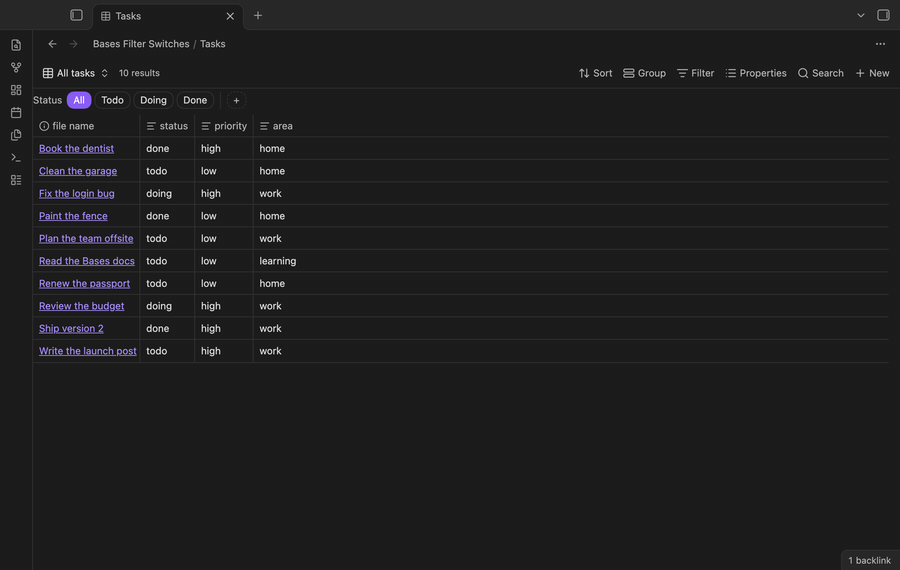Viewport: 900px width, 570px height.
Task: Open a new tab with the plus icon
Action: (x=258, y=15)
